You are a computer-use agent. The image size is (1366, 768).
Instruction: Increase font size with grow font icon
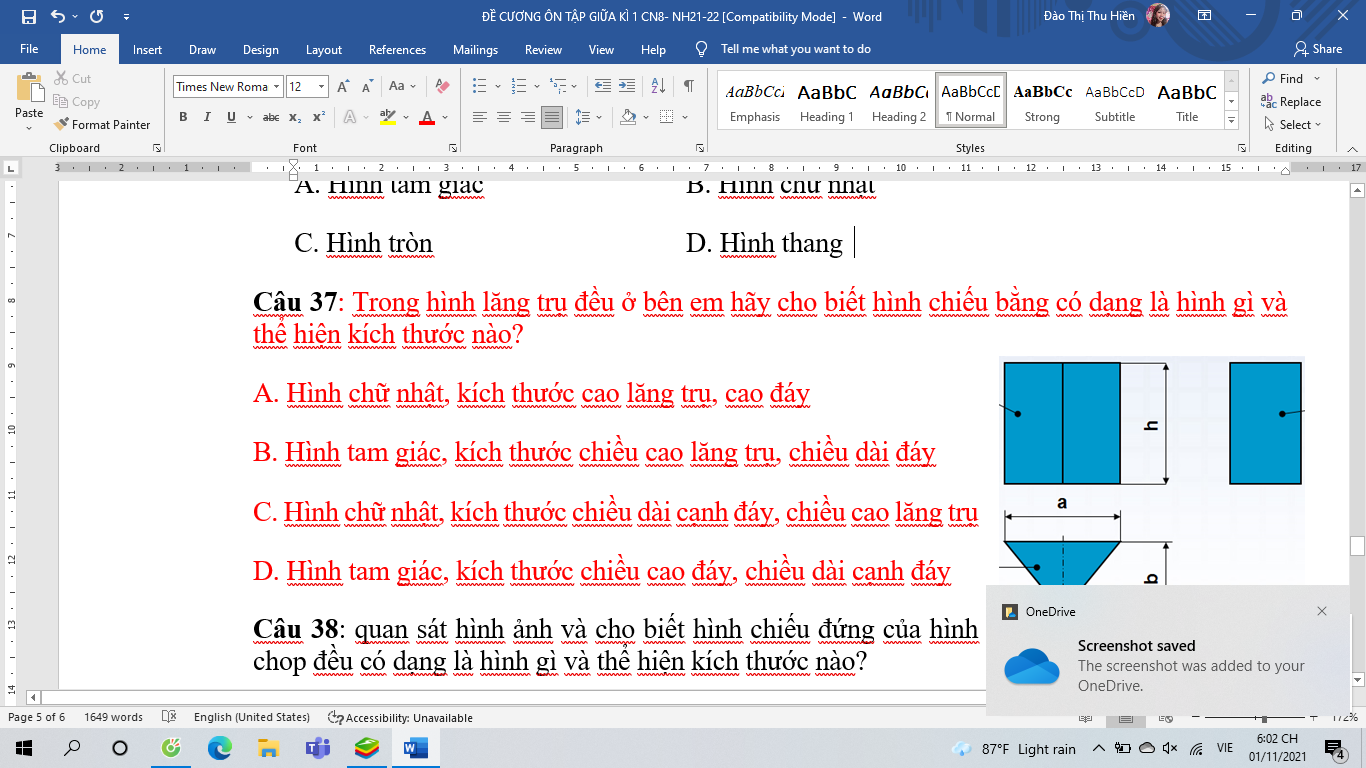point(343,87)
